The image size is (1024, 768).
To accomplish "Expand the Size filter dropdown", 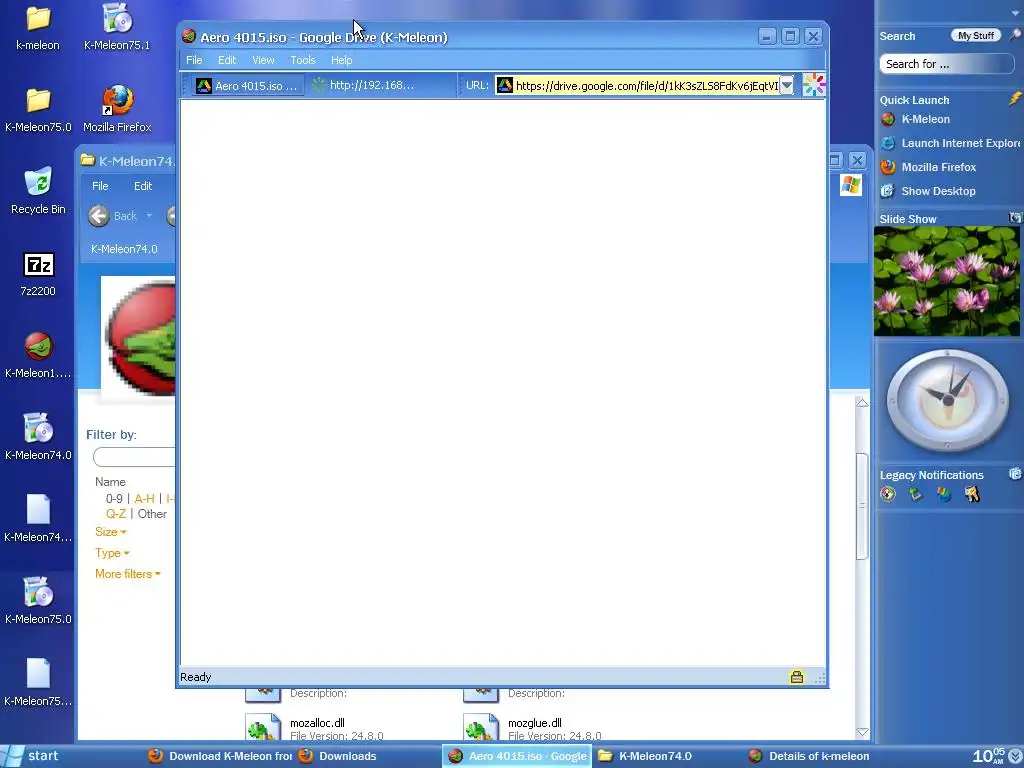I will [x=111, y=532].
